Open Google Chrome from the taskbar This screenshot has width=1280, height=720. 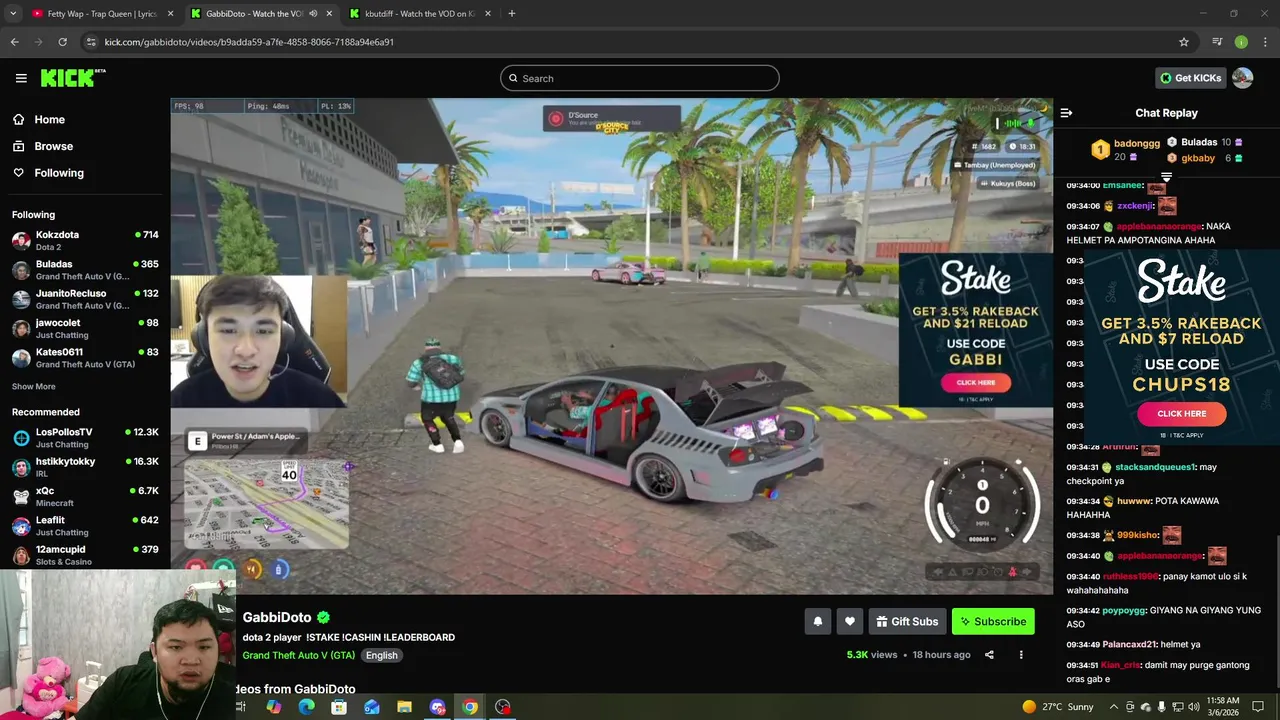click(470, 707)
